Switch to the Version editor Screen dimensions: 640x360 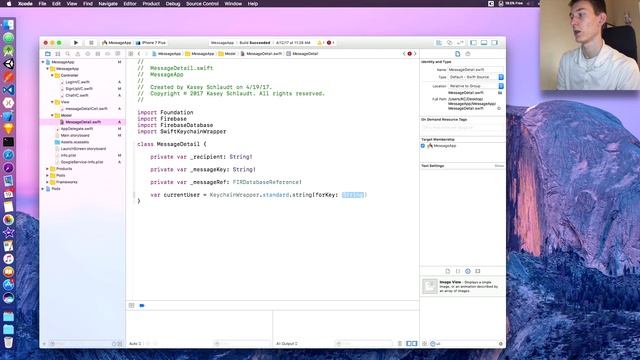coord(460,43)
